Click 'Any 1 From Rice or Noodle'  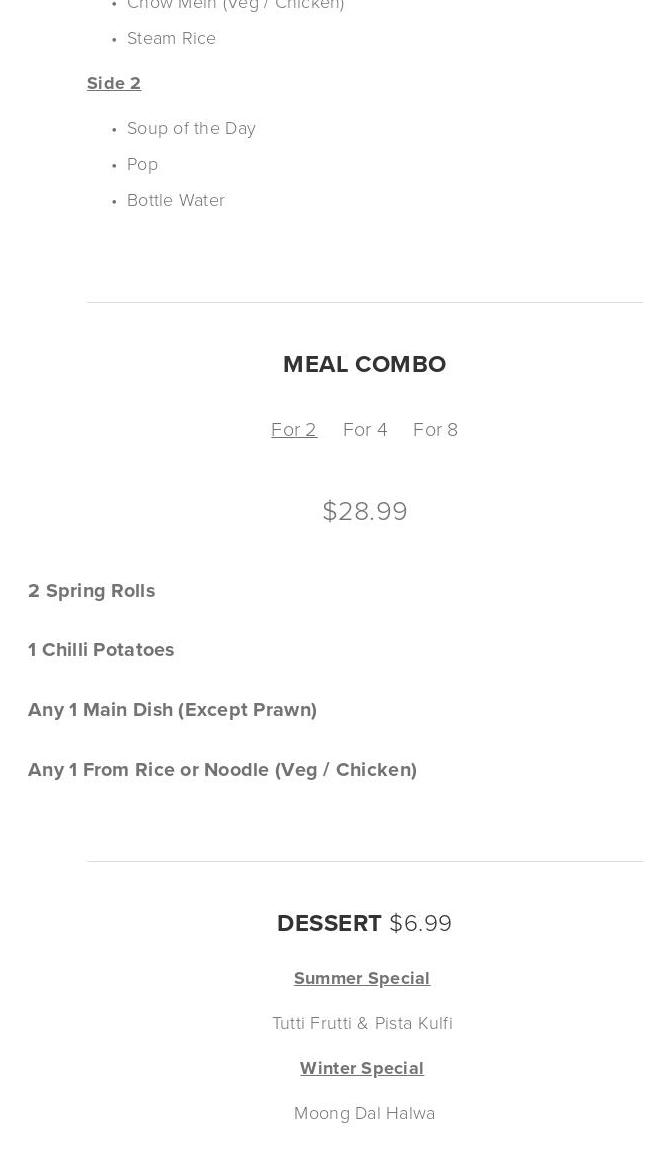[222, 770]
